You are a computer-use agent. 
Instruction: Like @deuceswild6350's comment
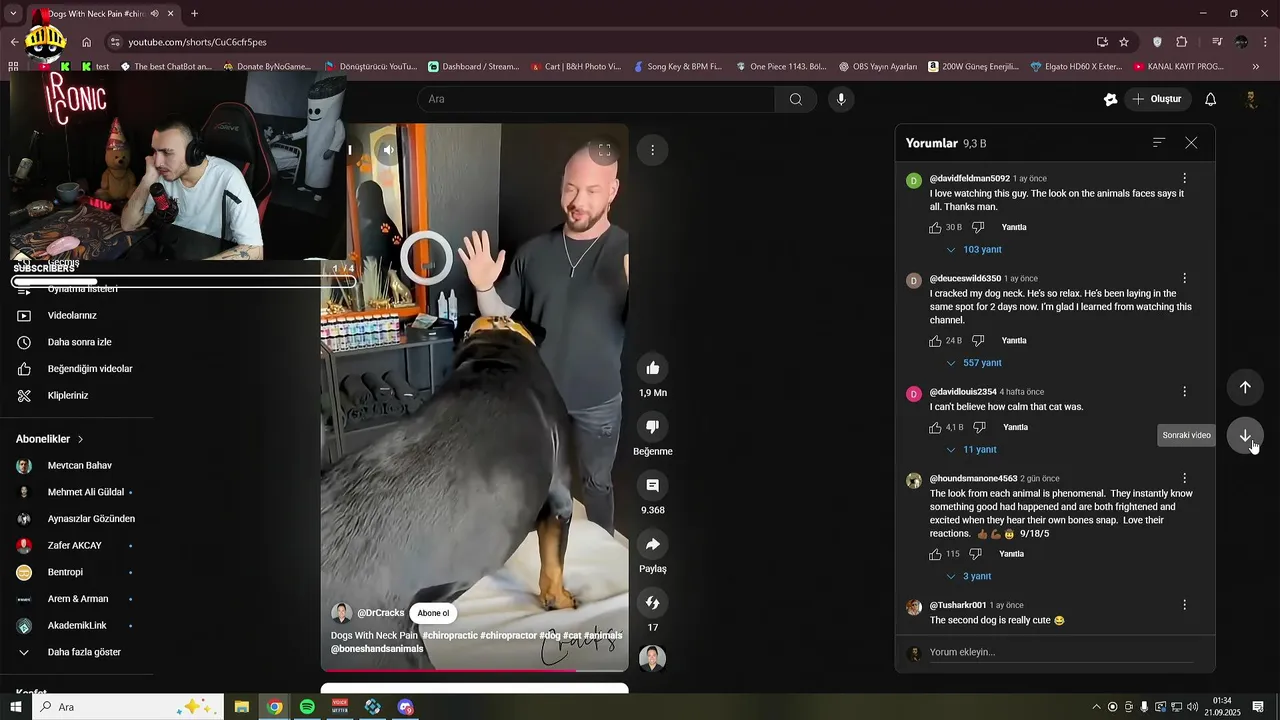point(936,341)
